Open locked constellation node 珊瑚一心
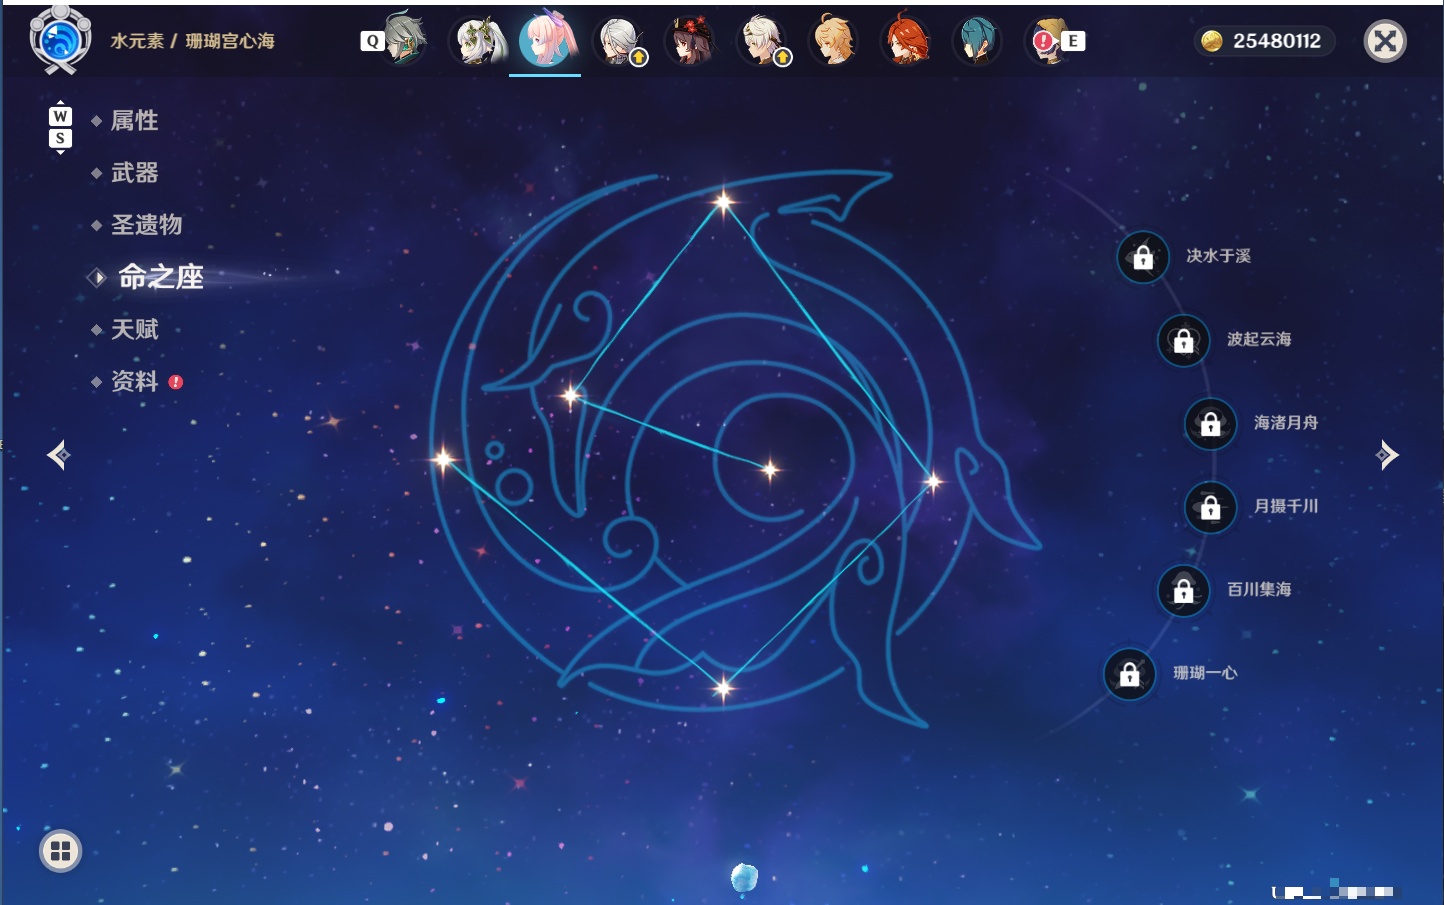The width and height of the screenshot is (1444, 905). coord(1130,674)
